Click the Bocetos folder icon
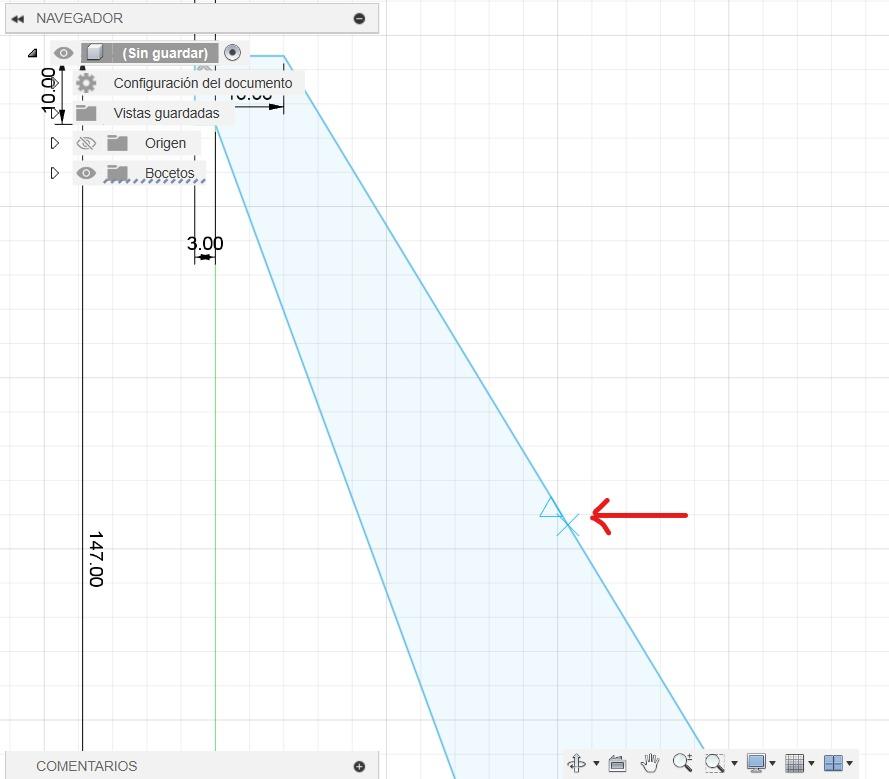This screenshot has width=889, height=779. [117, 173]
